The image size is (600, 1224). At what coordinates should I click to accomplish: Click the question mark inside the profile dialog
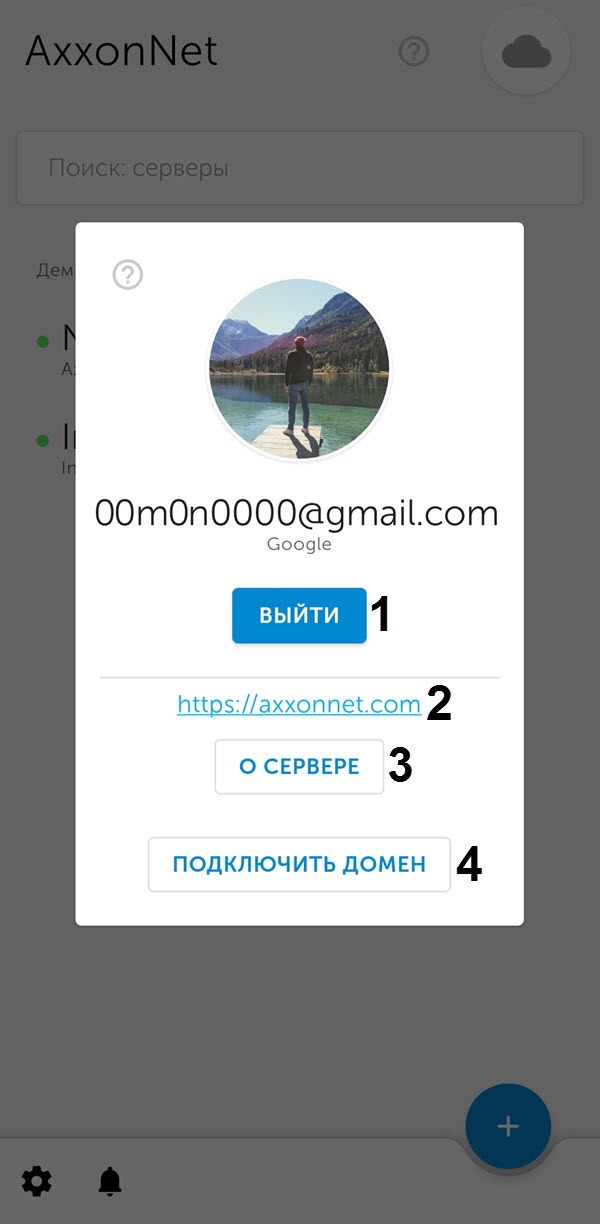point(128,274)
